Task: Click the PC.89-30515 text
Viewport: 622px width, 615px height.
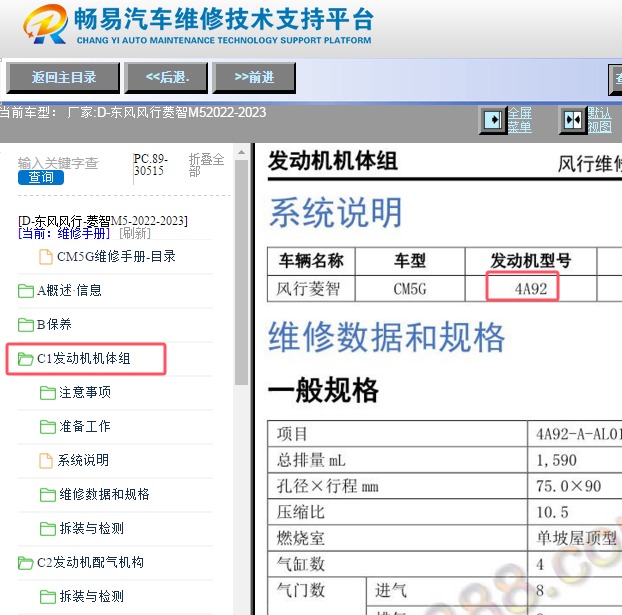Action: click(x=151, y=165)
